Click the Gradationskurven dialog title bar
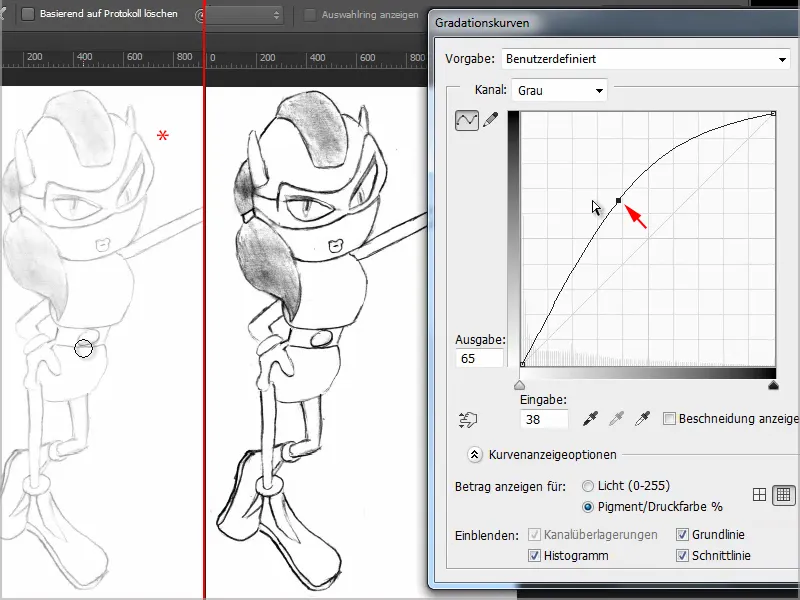Viewport: 800px width, 600px height. coord(615,23)
